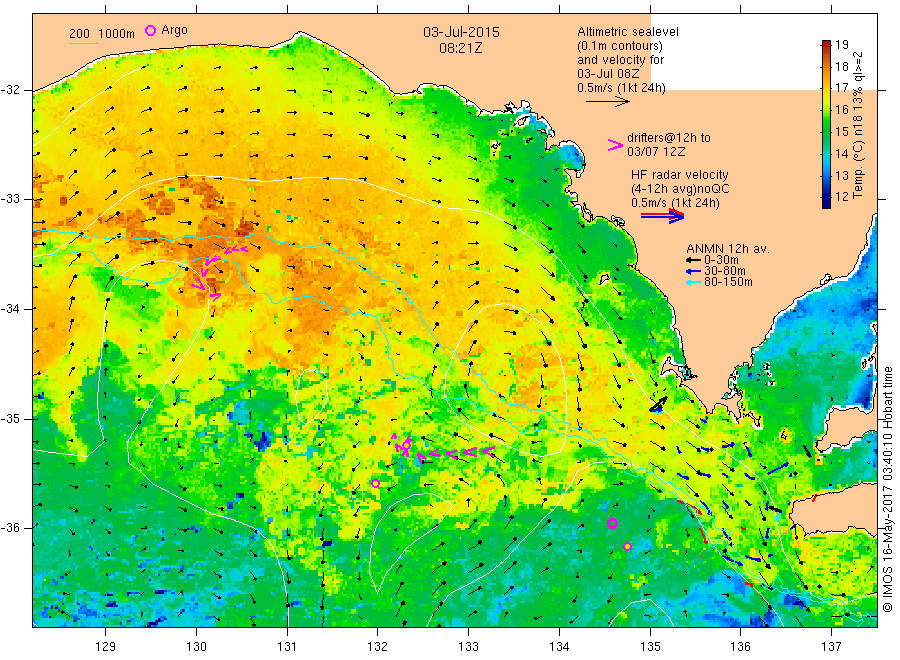This screenshot has width=900, height=660.
Task: Click the cyan 200m isobath legend line
Action: [84, 43]
